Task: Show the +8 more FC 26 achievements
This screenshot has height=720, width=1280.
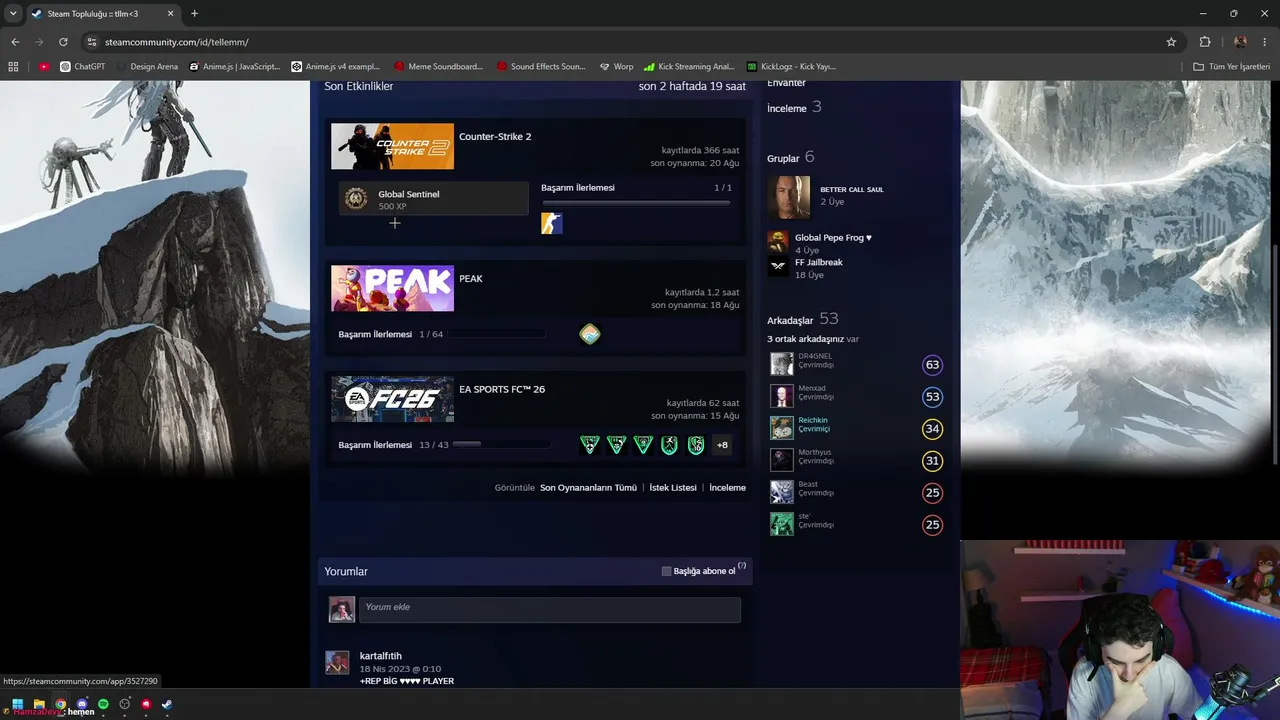Action: [722, 445]
